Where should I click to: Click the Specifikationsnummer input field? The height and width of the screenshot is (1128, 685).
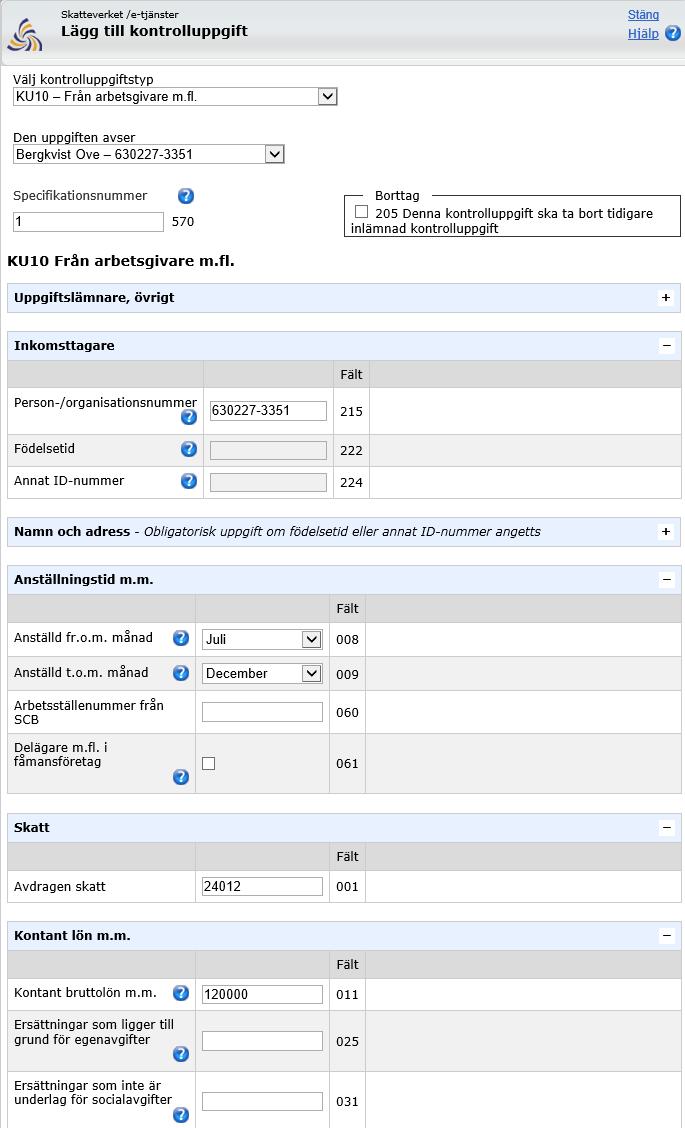click(89, 222)
